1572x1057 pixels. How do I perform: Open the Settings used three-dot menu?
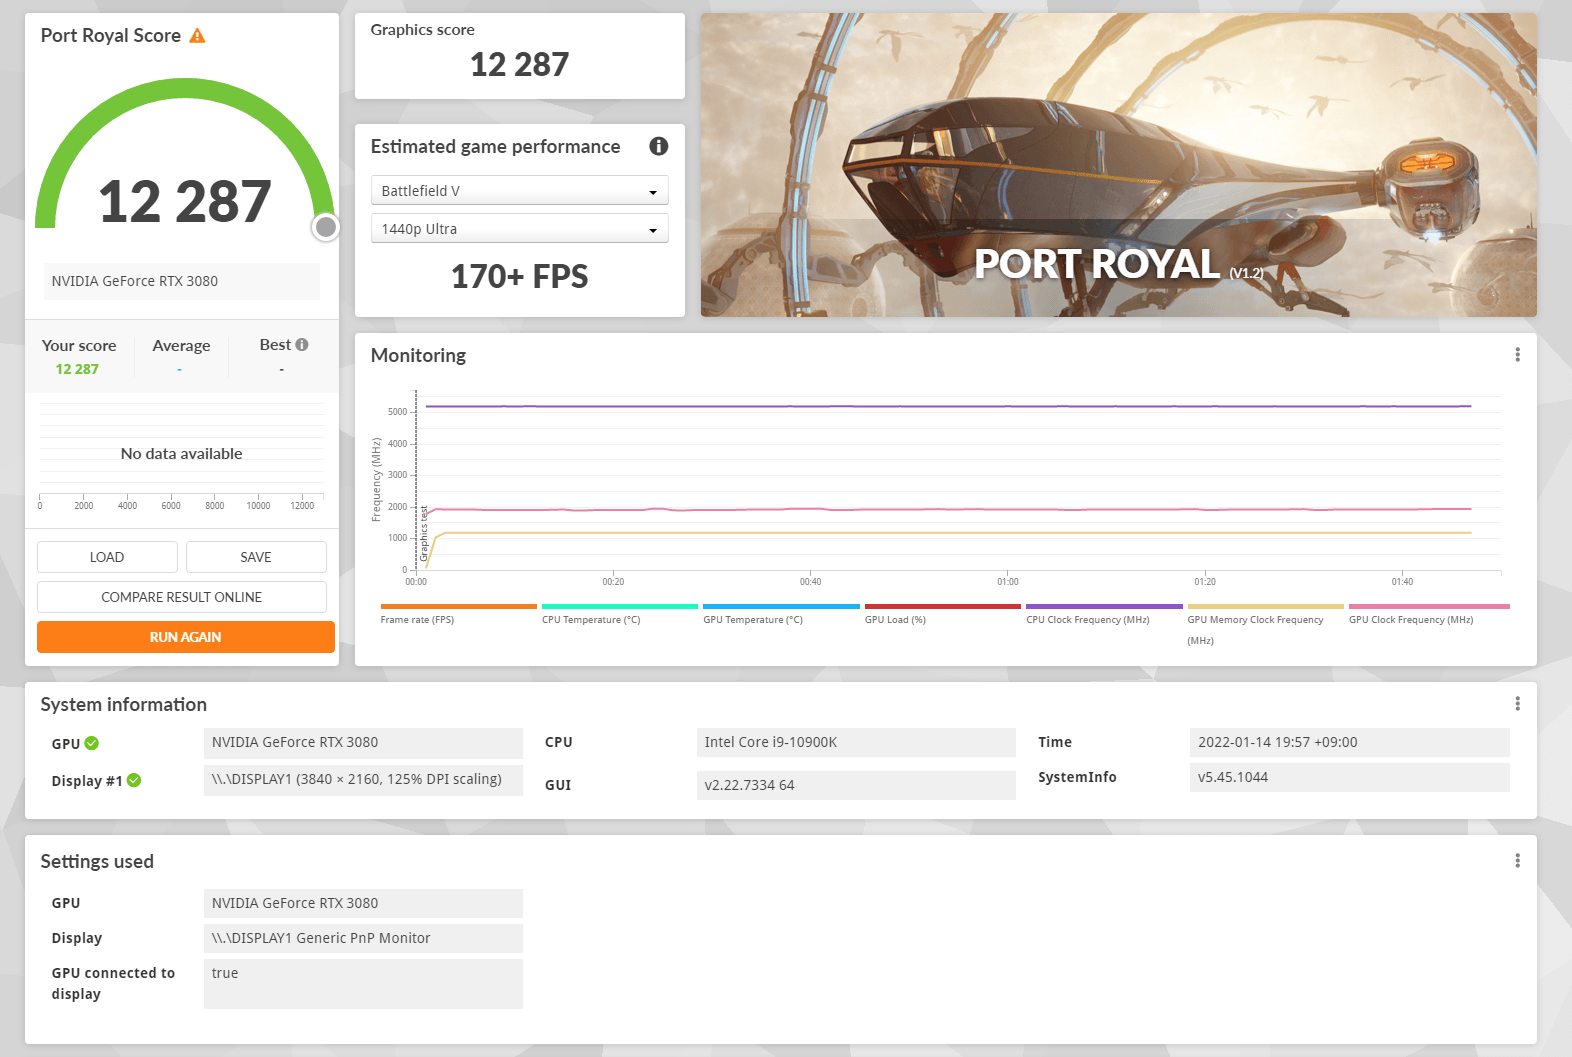coord(1517,861)
